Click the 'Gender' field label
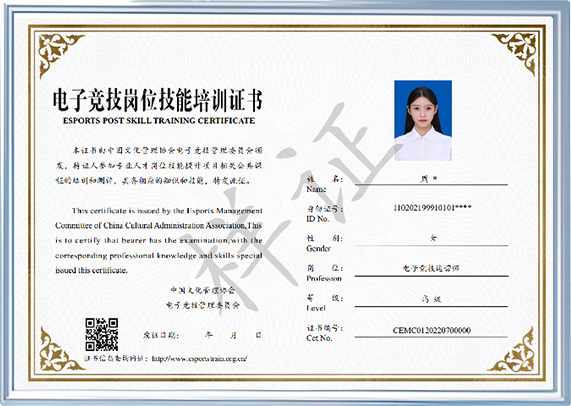 click(318, 248)
